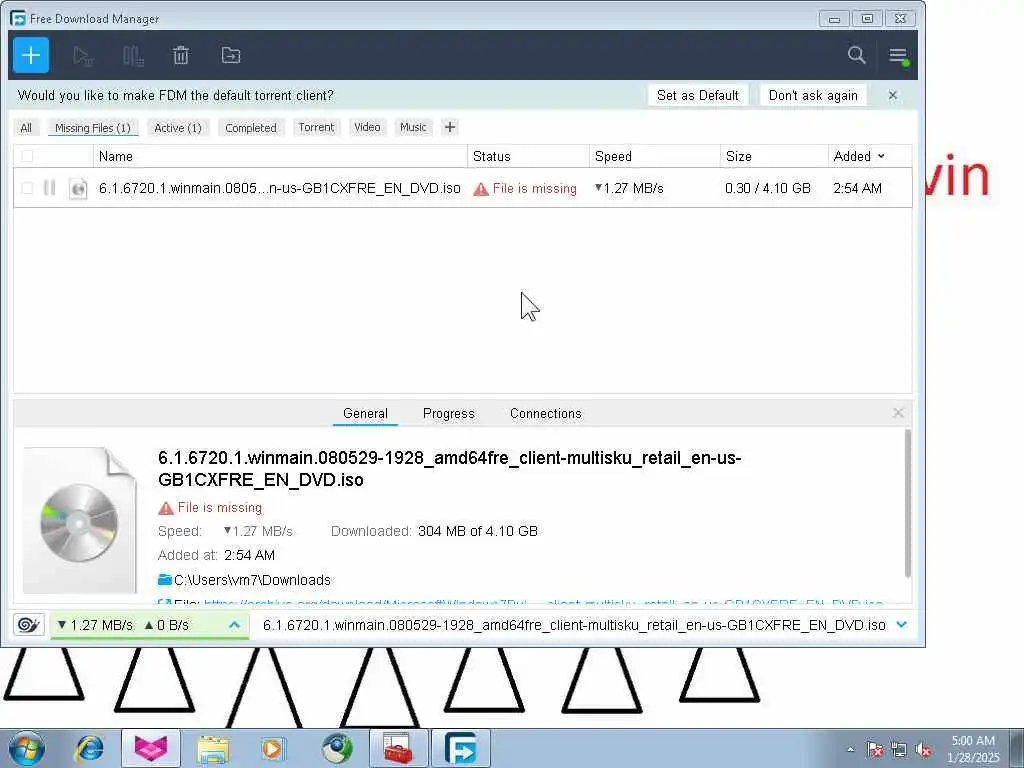Screen dimensions: 1024x768
Task: Open the pink fox app on taskbar
Action: [151, 748]
